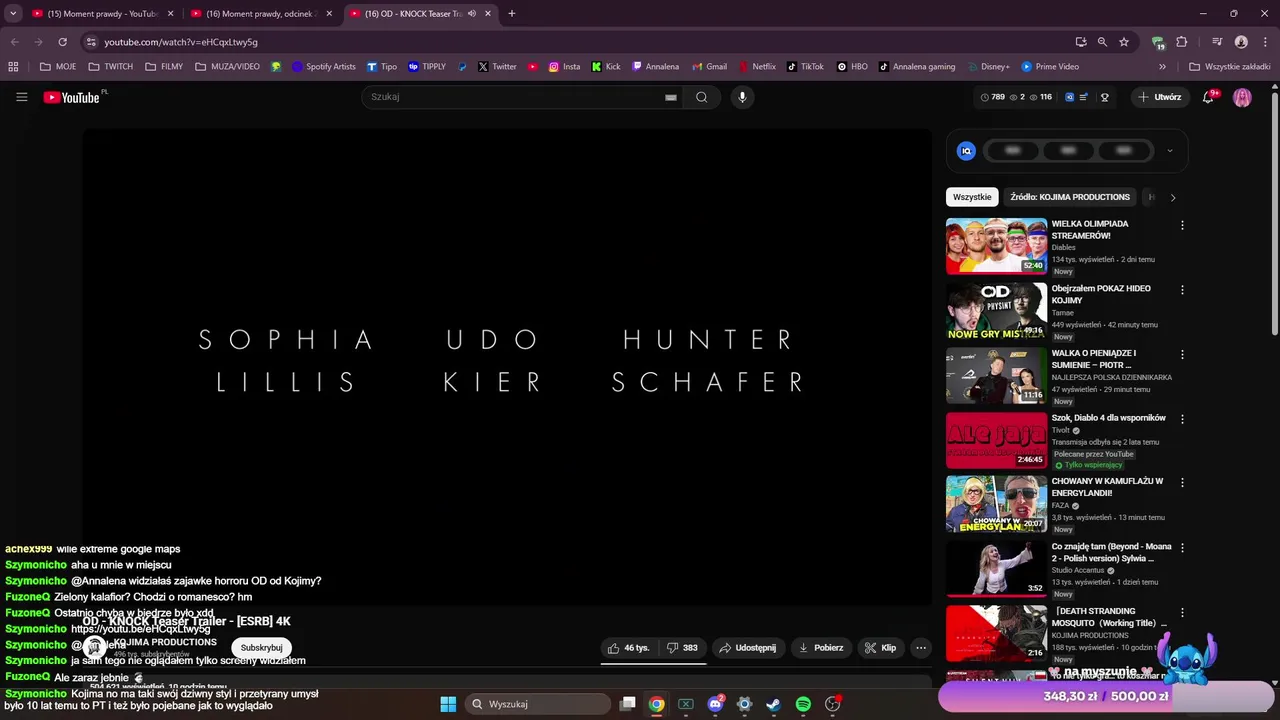
Task: Open the Chrome apps grid in the bookmarks bar
Action: coord(13,67)
